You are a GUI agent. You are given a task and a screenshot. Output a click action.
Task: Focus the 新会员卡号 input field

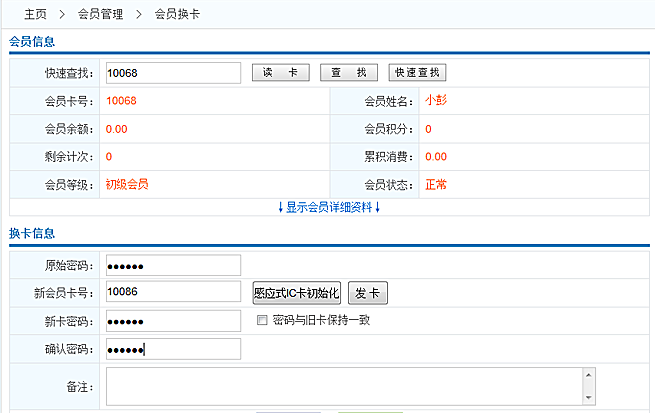[173, 291]
